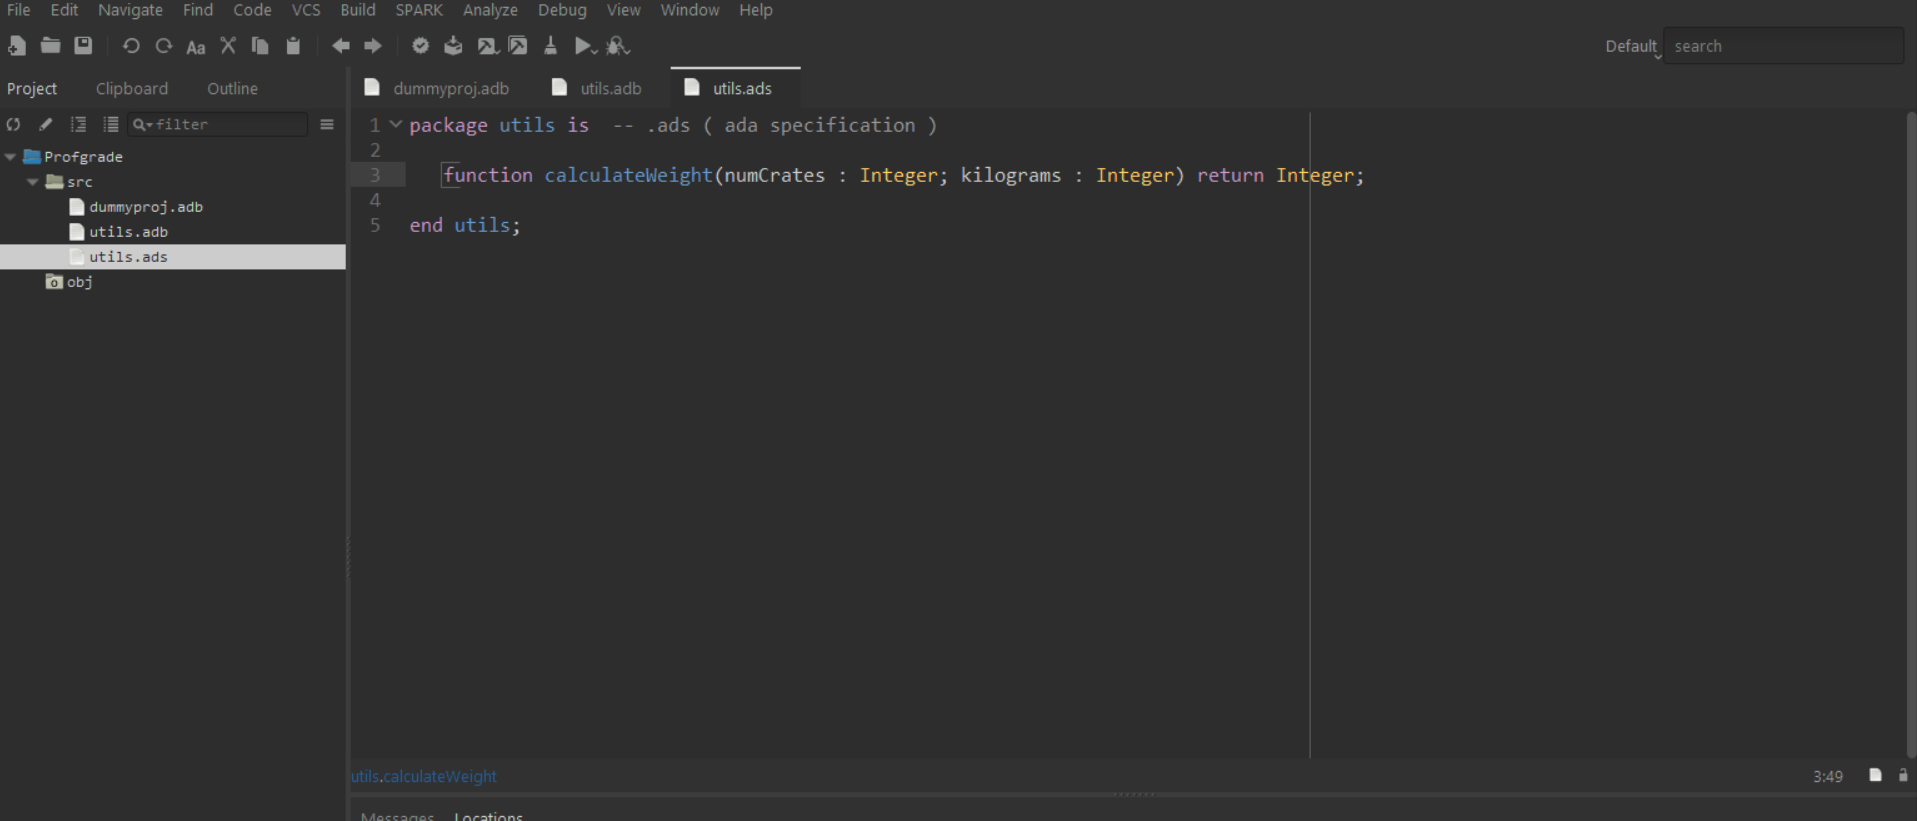Image resolution: width=1917 pixels, height=821 pixels.
Task: Run the main program with play icon
Action: point(585,46)
